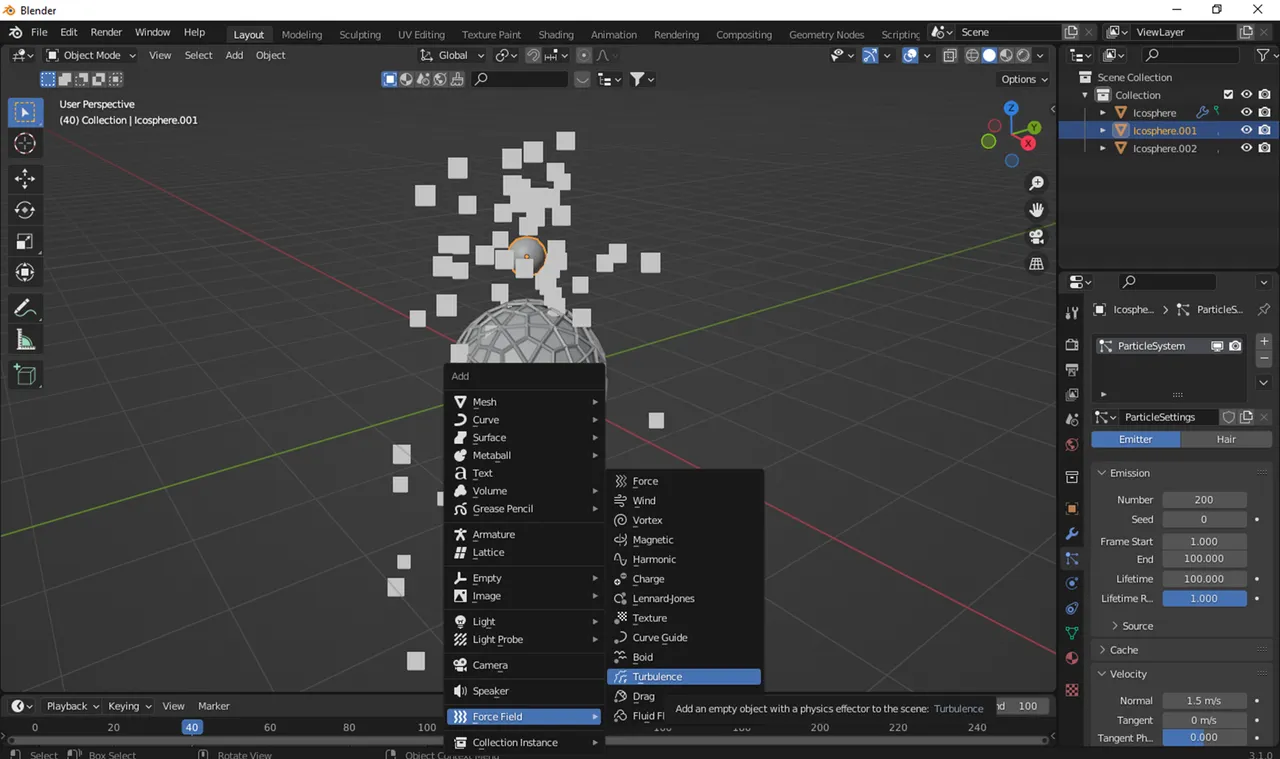Select the Rotate tool
Image resolution: width=1280 pixels, height=759 pixels.
[25, 210]
